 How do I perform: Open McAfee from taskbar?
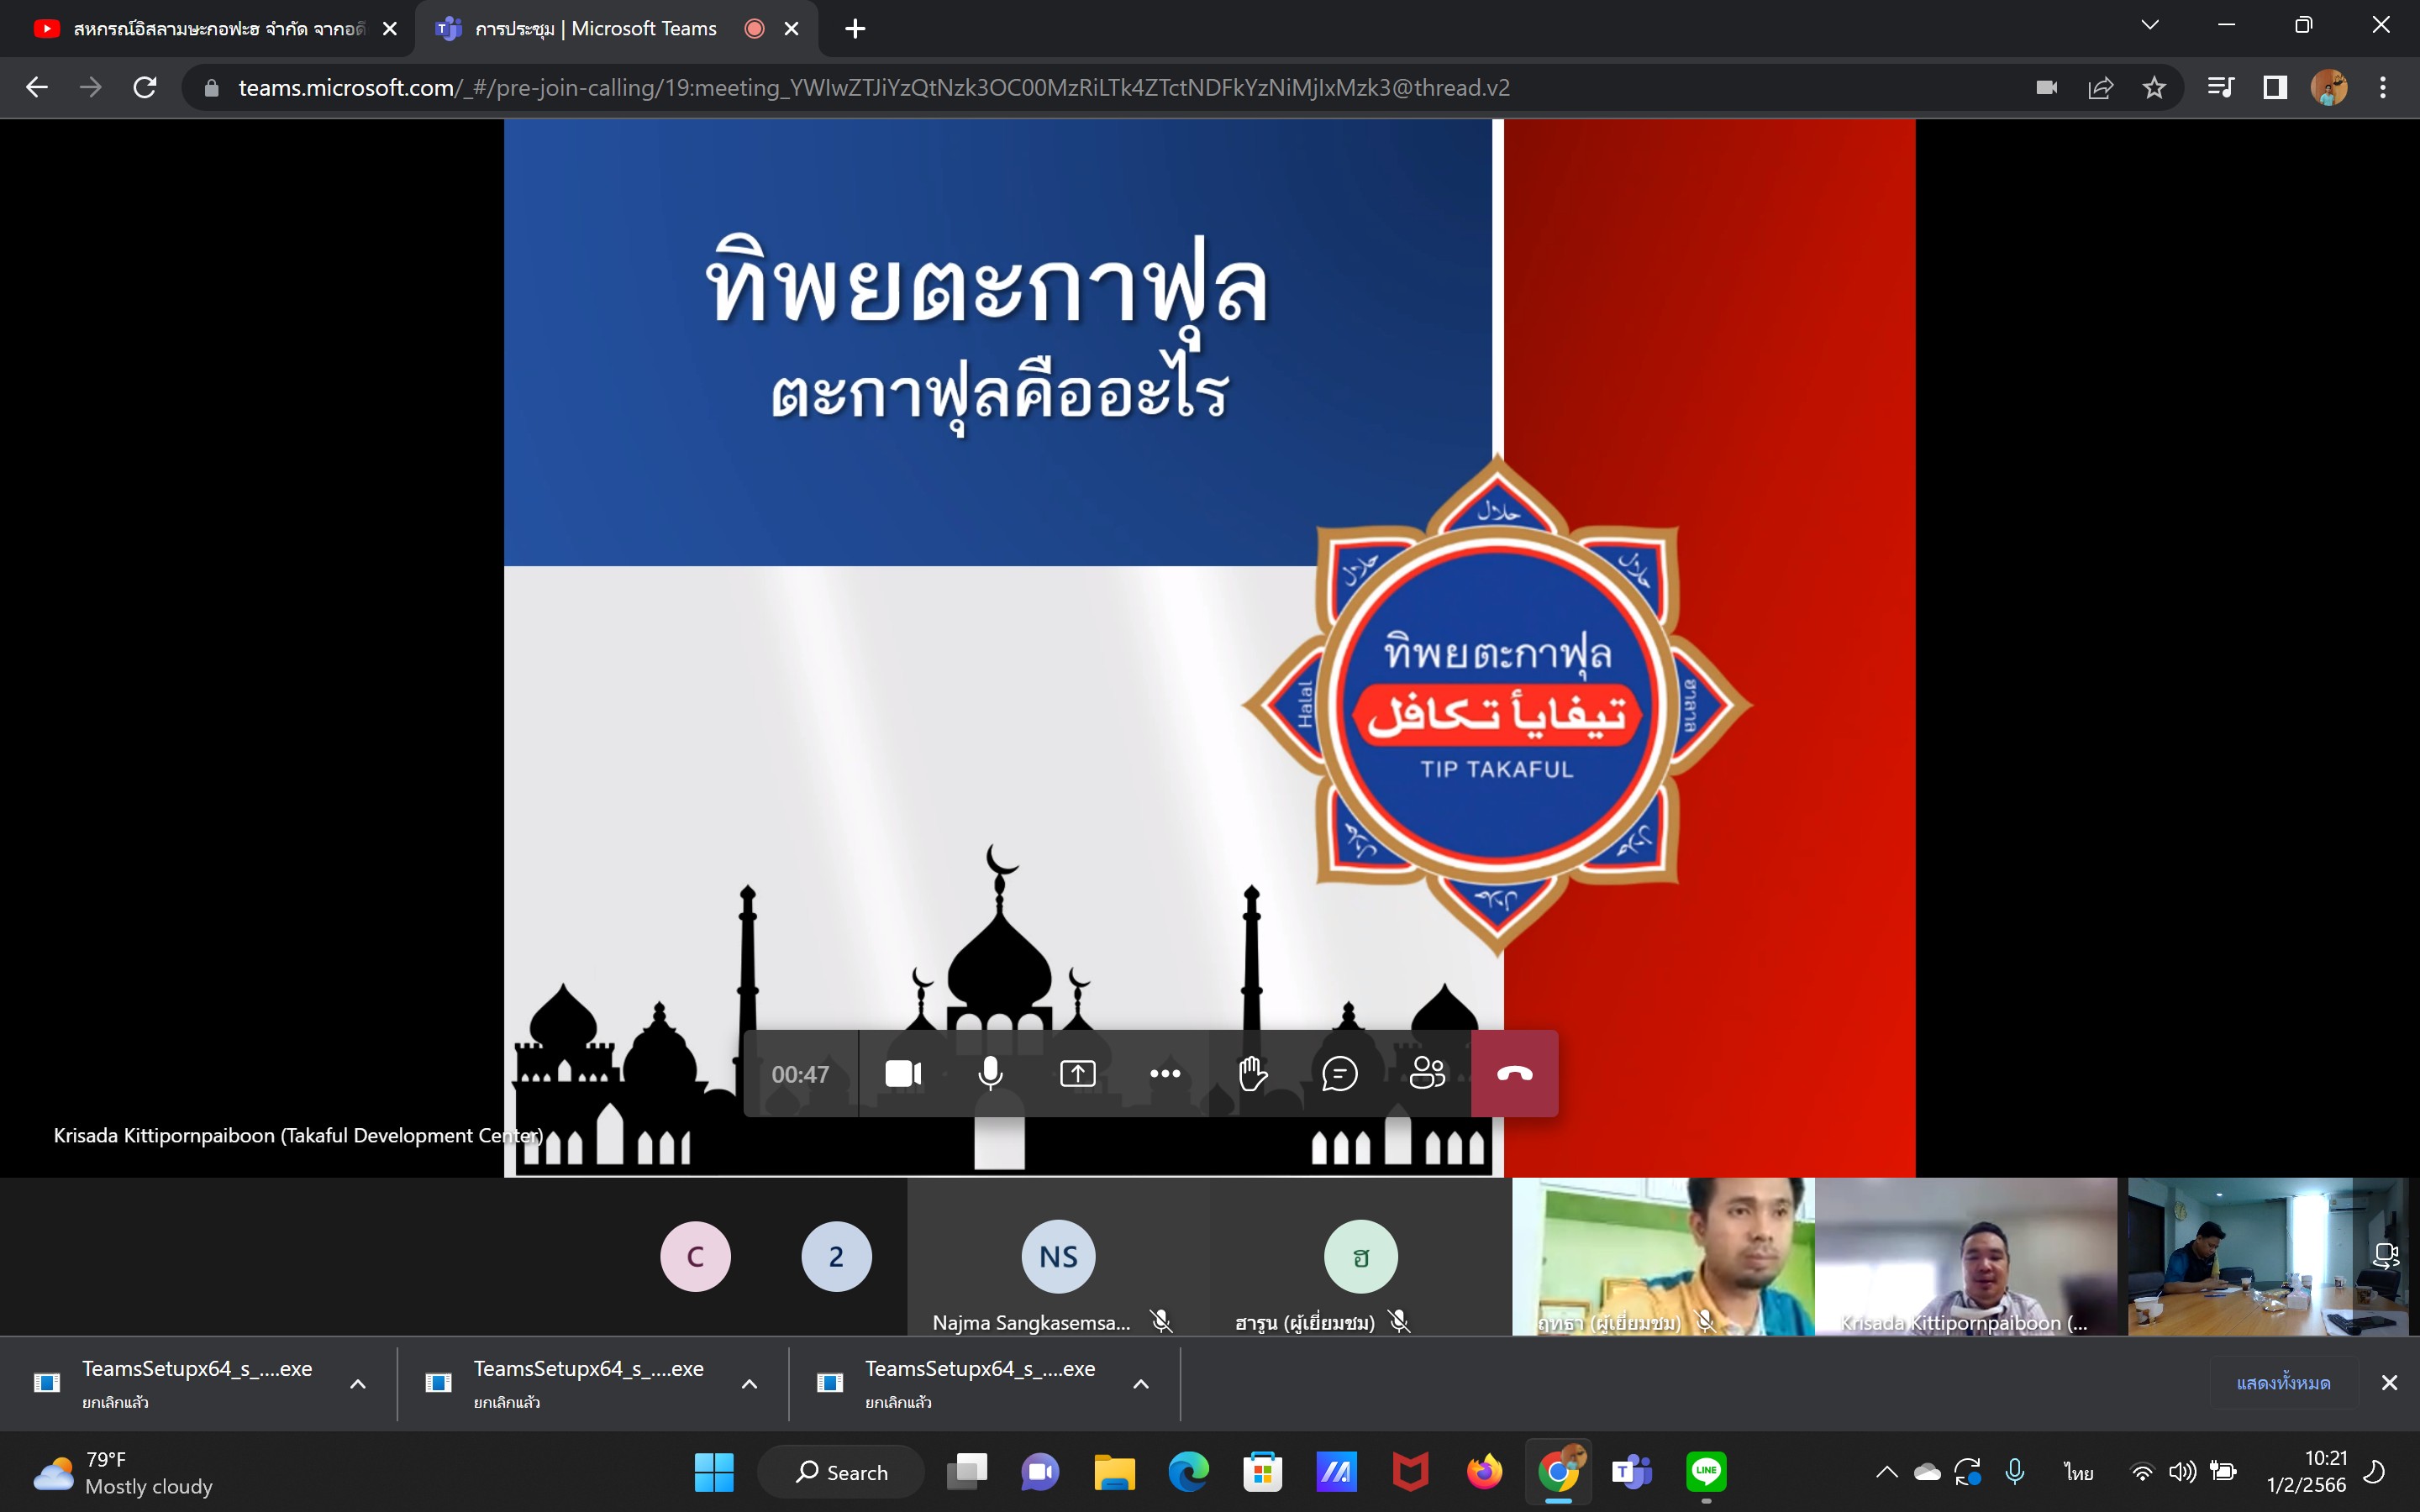pyautogui.click(x=1410, y=1472)
